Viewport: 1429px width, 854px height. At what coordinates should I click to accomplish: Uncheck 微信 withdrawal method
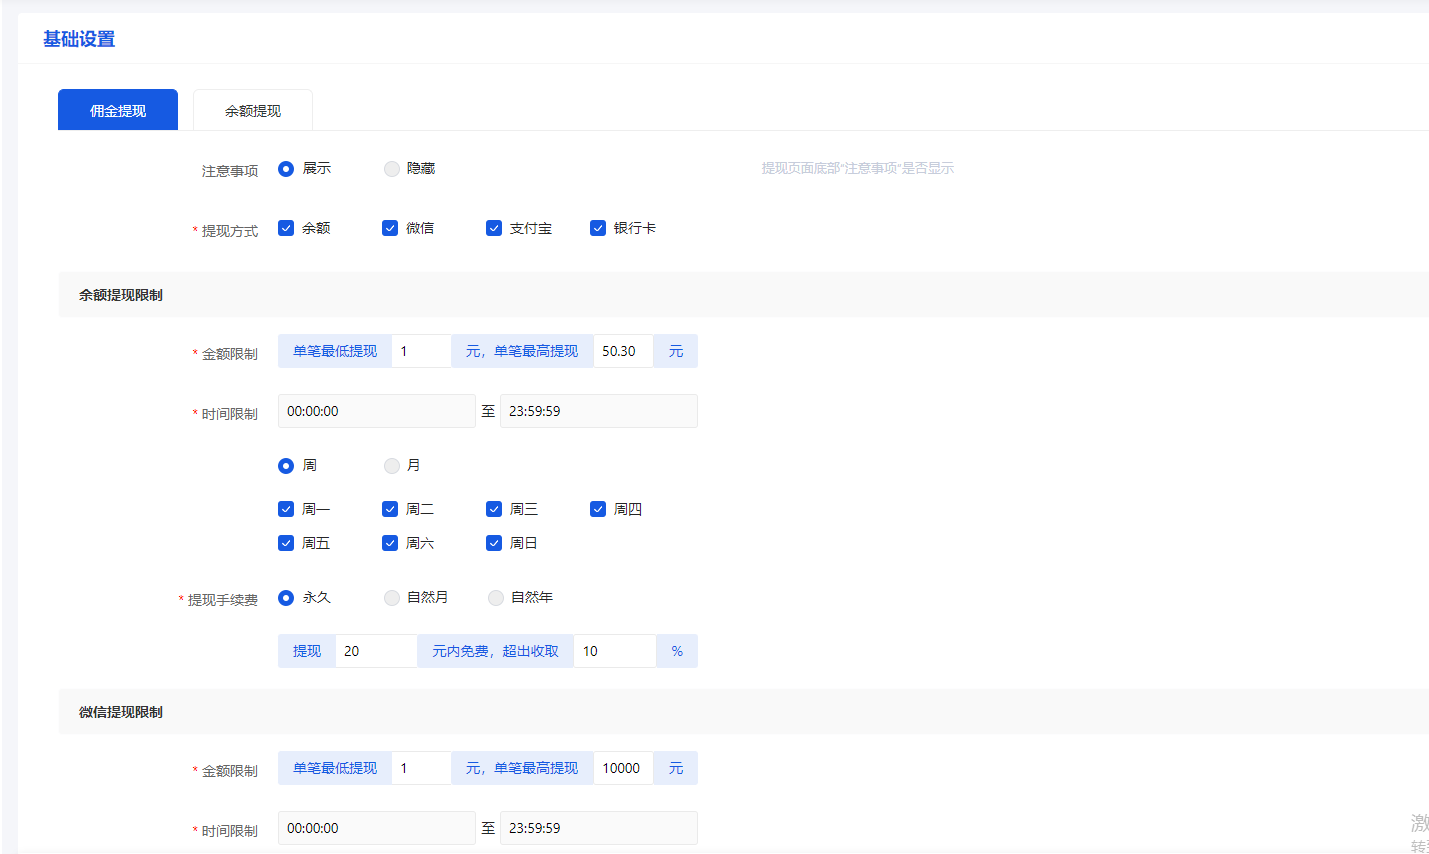click(390, 228)
